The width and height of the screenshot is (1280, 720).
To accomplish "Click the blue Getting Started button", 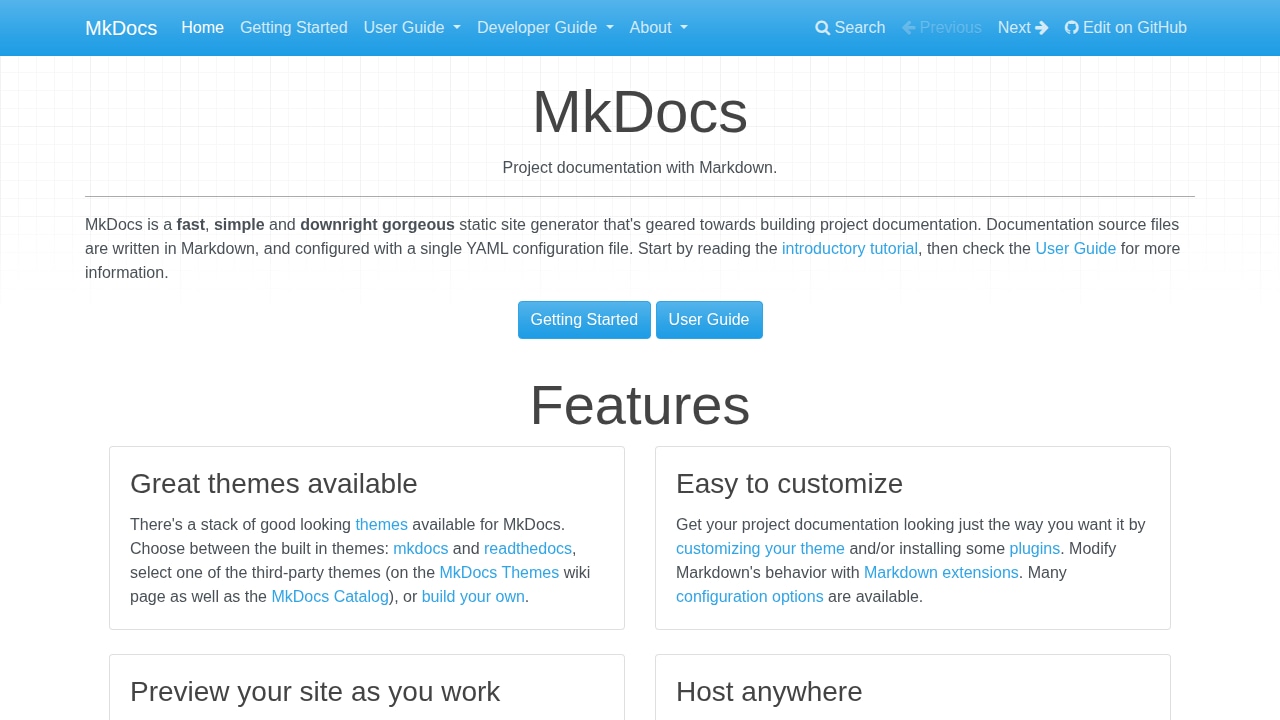I will pyautogui.click(x=584, y=320).
